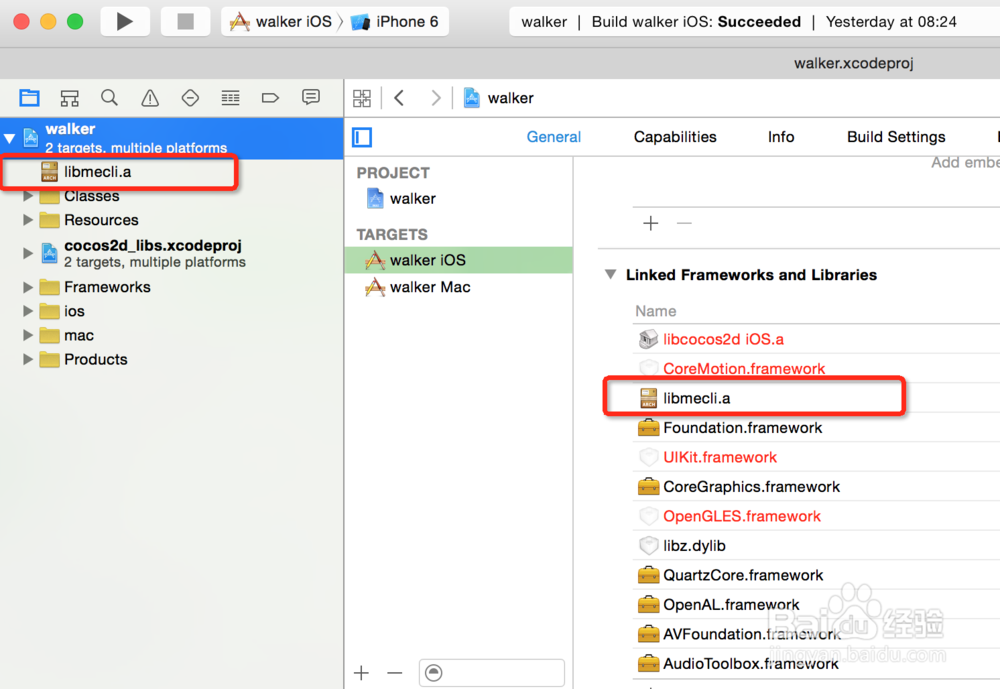Select AVFoundation.framework row

pyautogui.click(x=816, y=634)
